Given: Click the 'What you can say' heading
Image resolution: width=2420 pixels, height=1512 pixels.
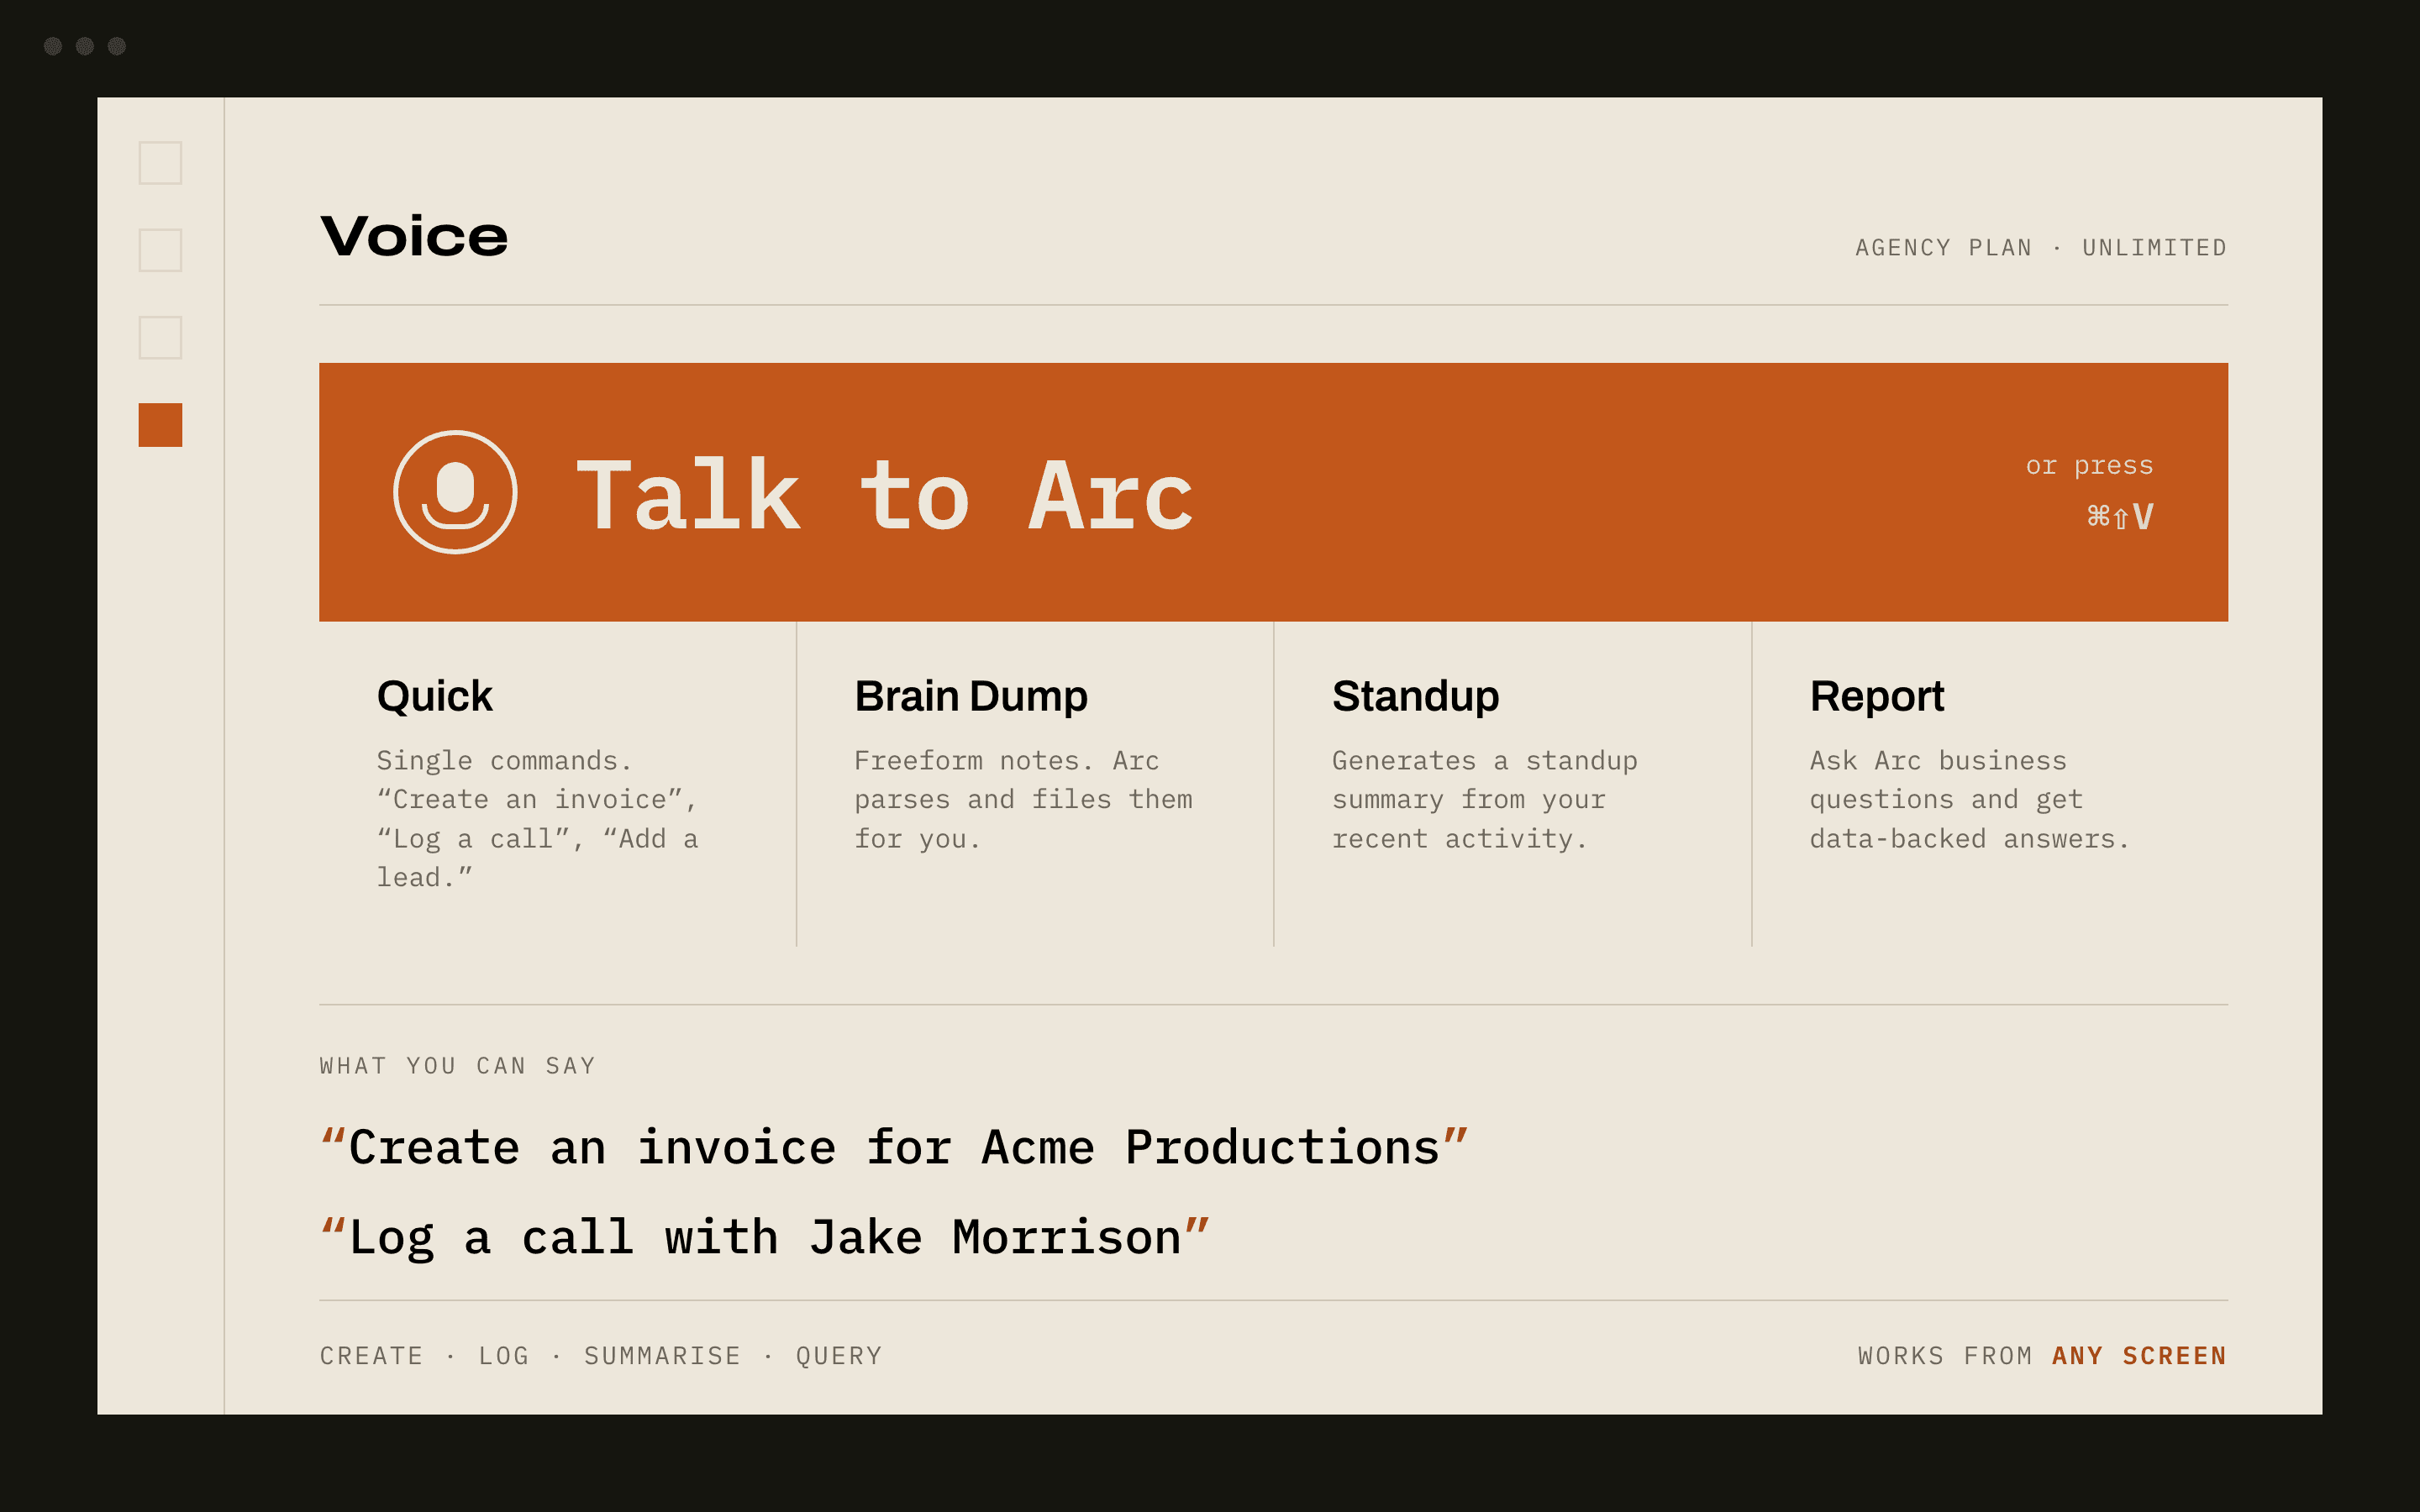Looking at the screenshot, I should click(x=458, y=1066).
